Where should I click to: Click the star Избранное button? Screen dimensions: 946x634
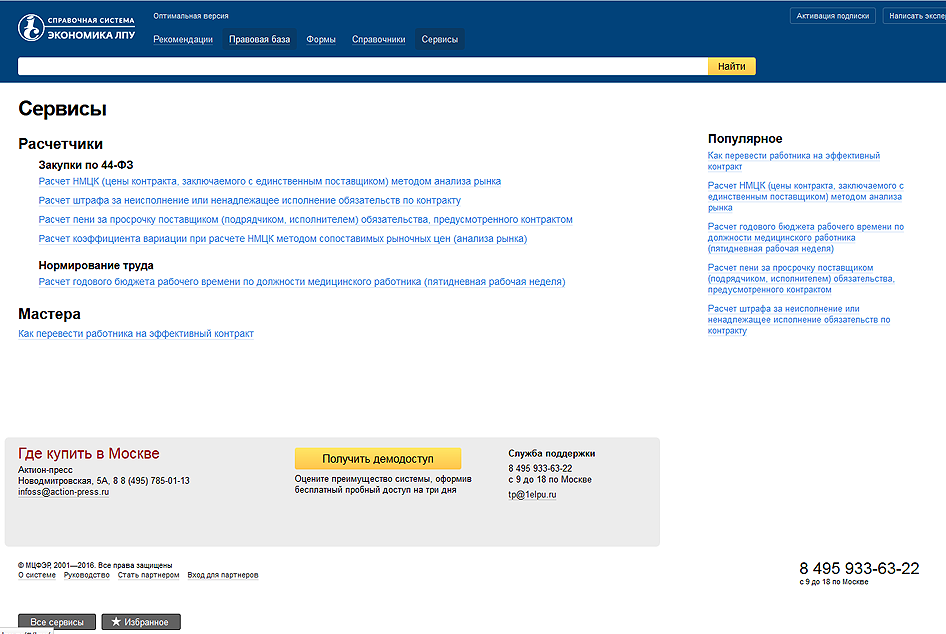click(x=141, y=622)
